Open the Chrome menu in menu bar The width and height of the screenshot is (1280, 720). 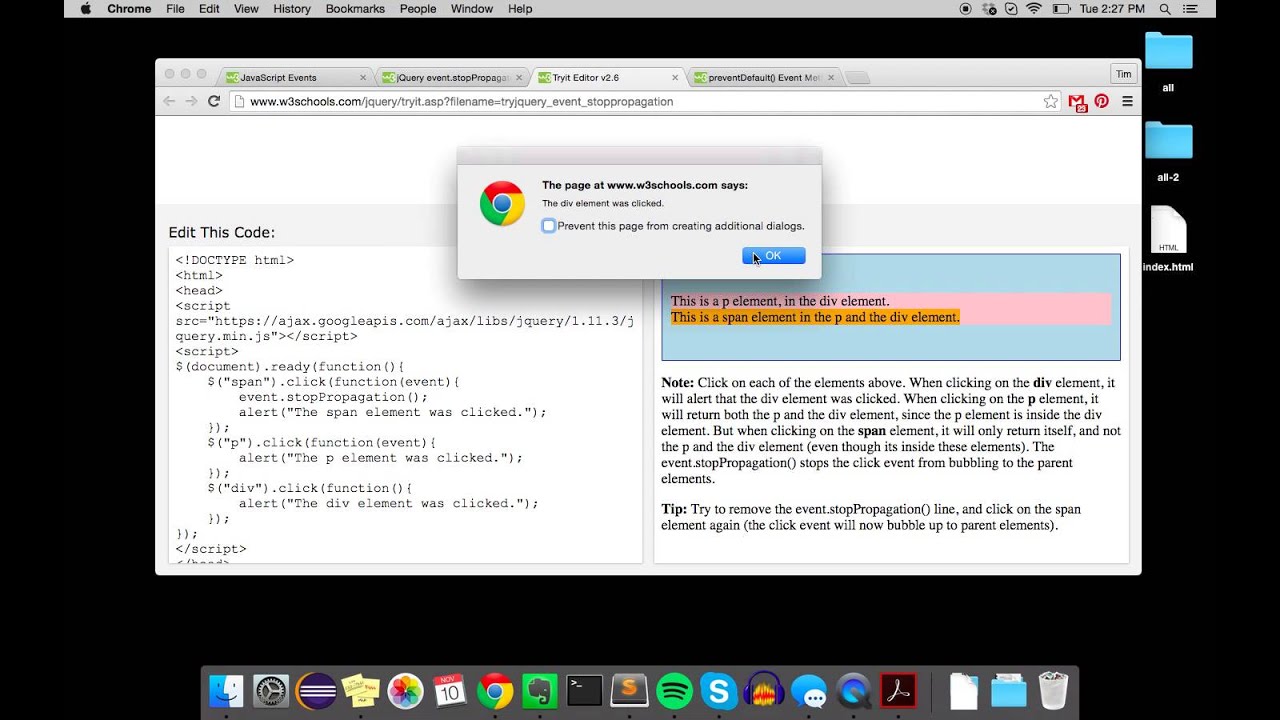[129, 9]
